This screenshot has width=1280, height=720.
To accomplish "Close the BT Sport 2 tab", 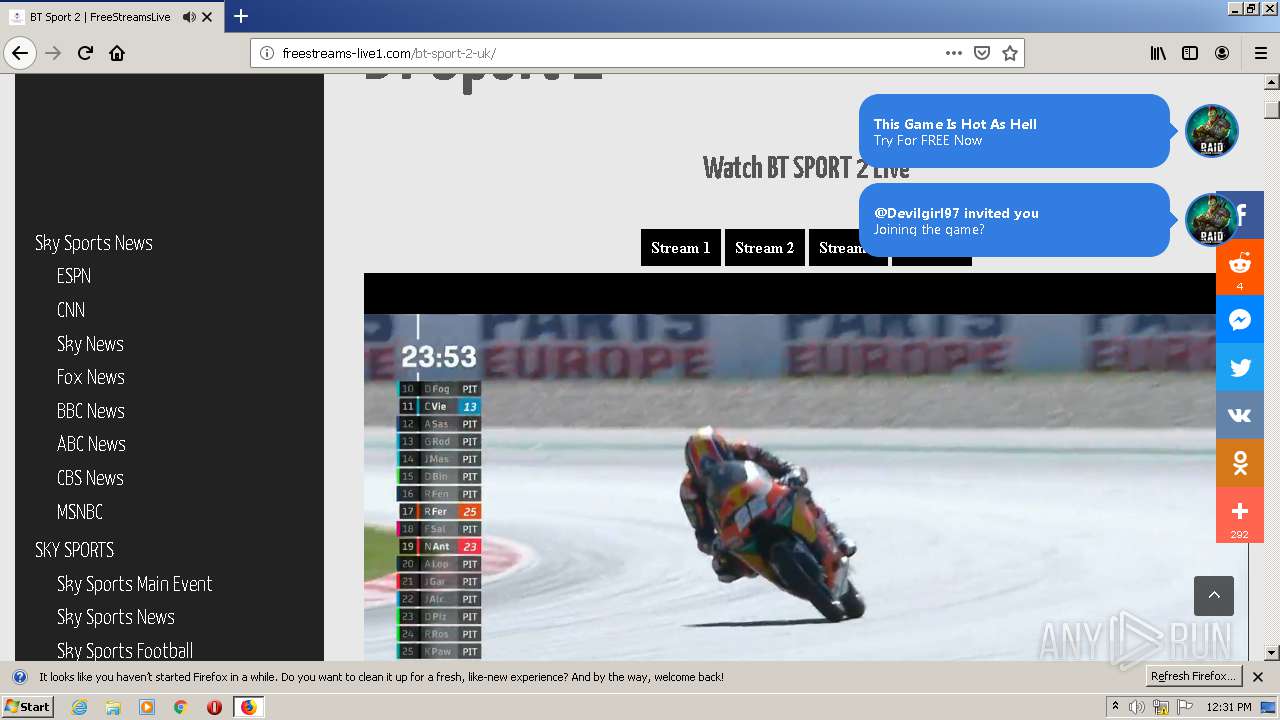I will [207, 17].
